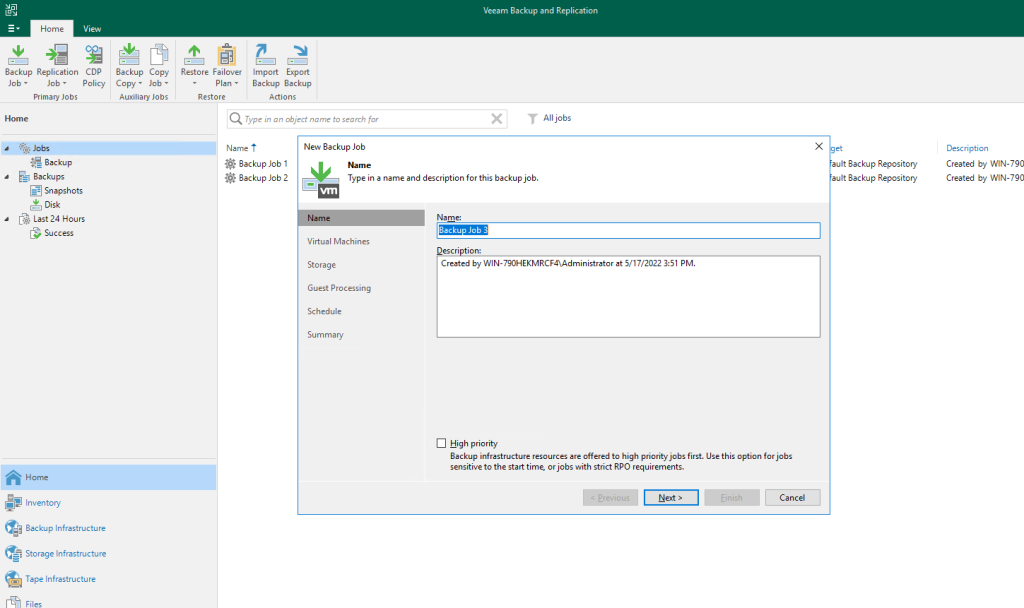
Task: Click the Backup Infrastructure view icon
Action: [x=13, y=528]
